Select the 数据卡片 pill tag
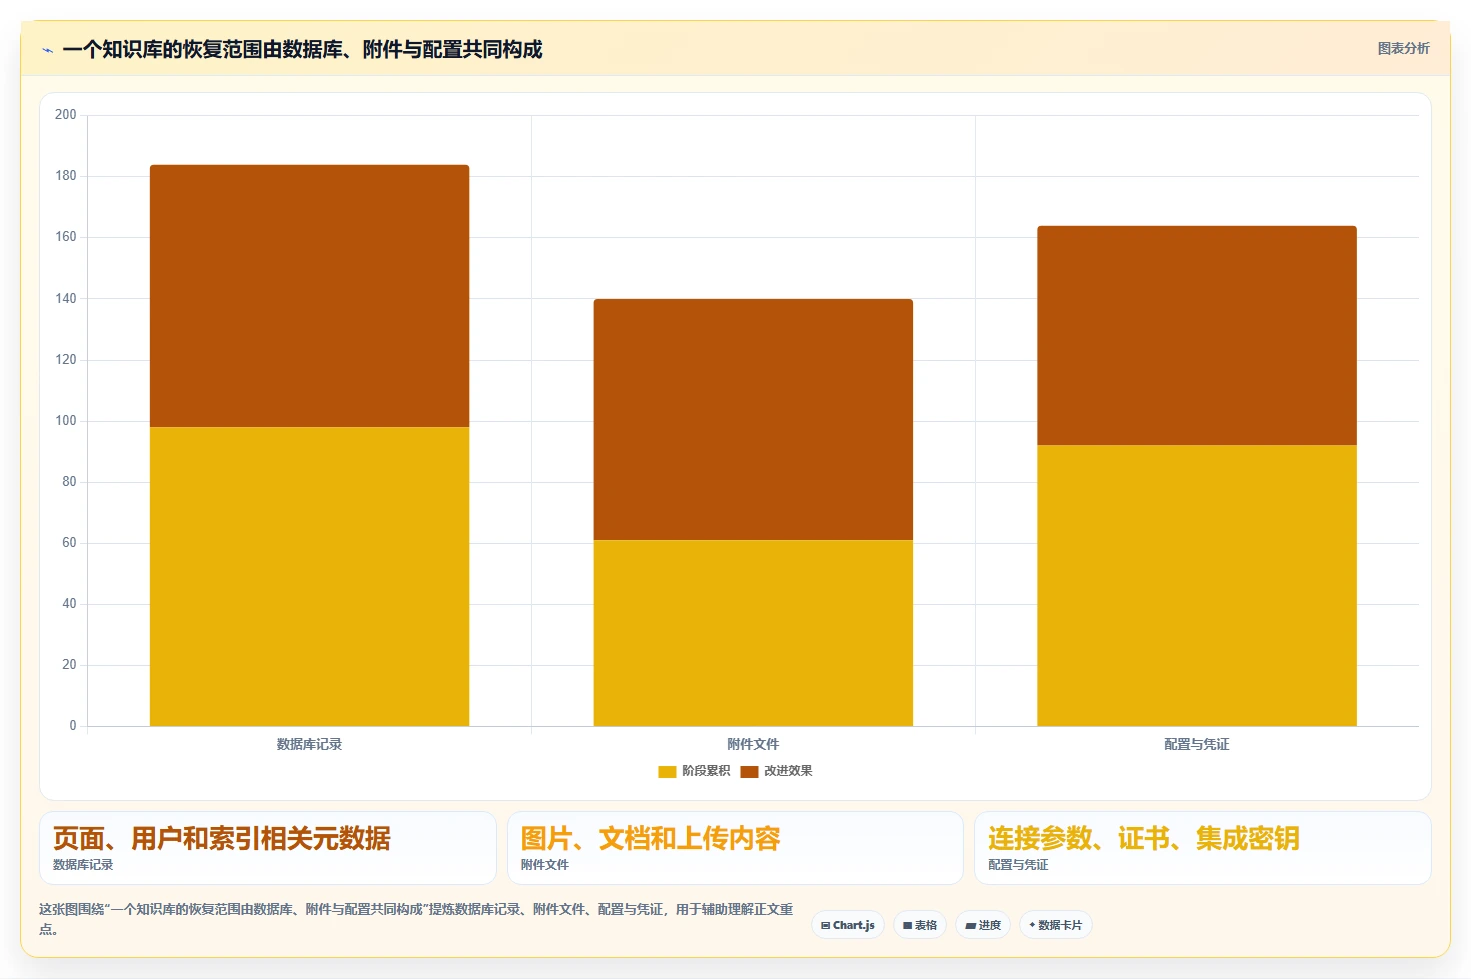The height and width of the screenshot is (979, 1471). point(1056,925)
